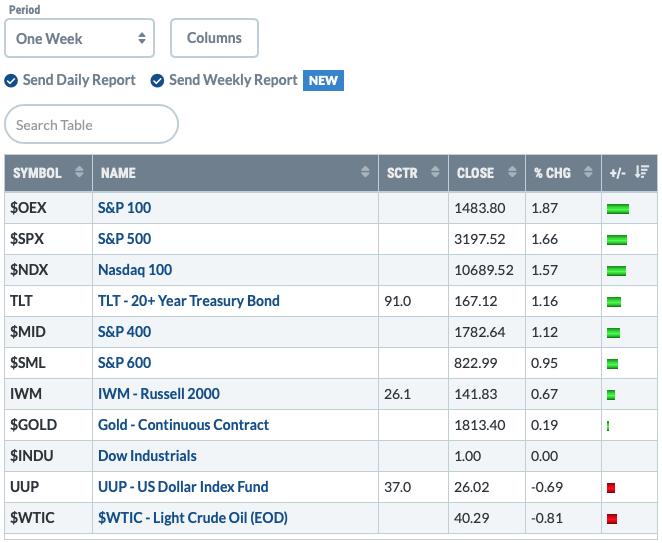
Task: Click the close value 1813.40
Action: [x=480, y=425]
